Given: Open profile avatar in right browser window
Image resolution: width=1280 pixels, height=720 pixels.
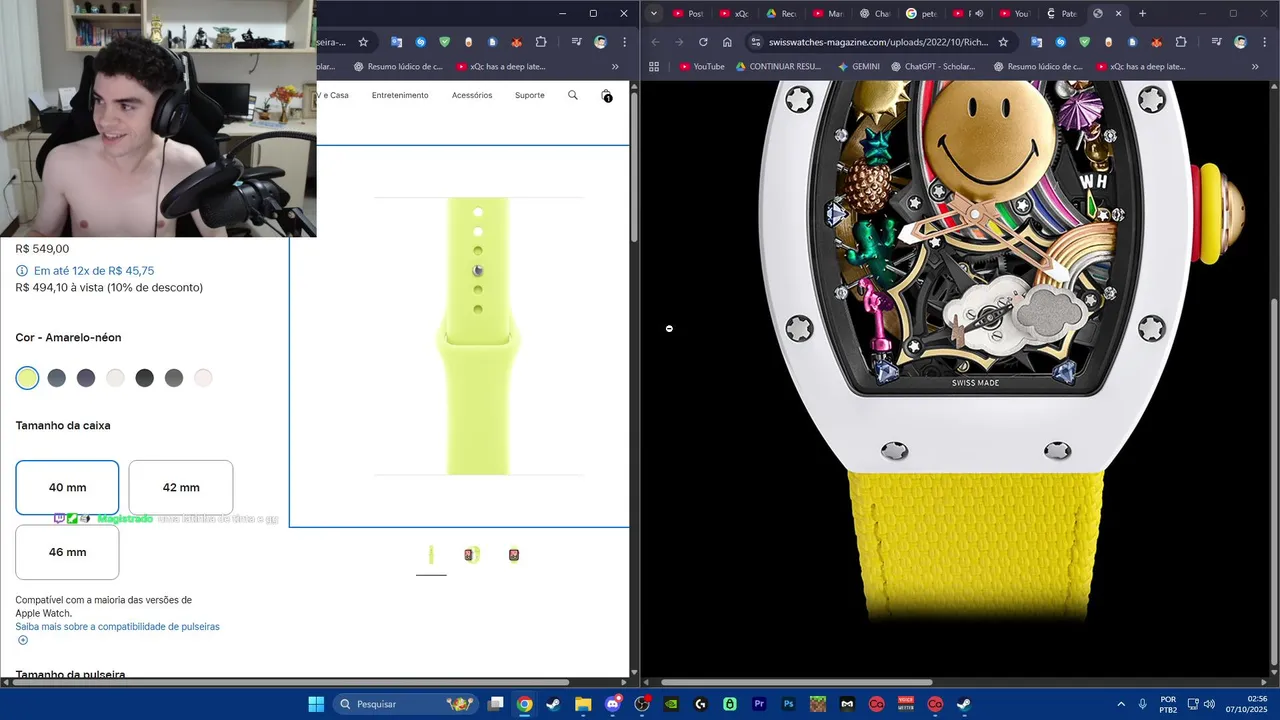Looking at the screenshot, I should coord(1240,42).
